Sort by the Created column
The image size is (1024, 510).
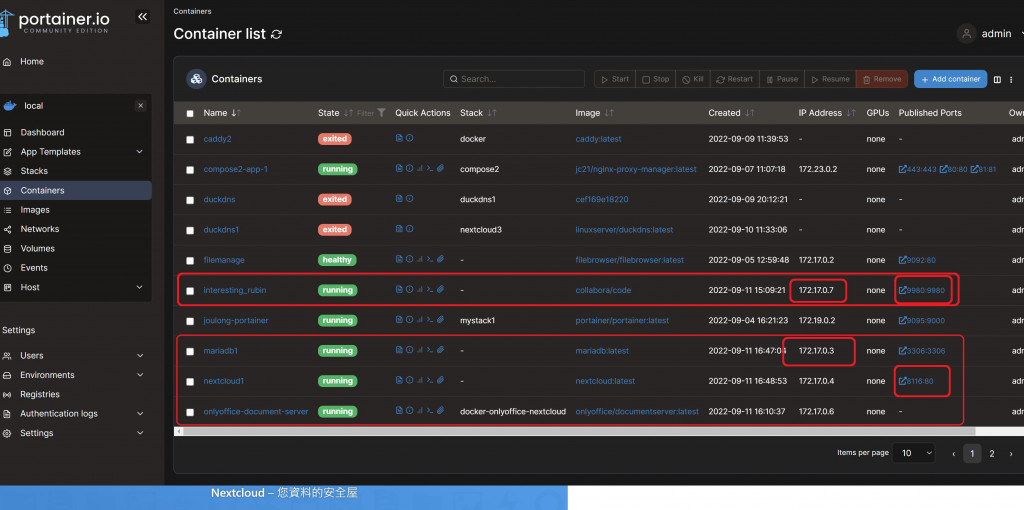(x=750, y=113)
